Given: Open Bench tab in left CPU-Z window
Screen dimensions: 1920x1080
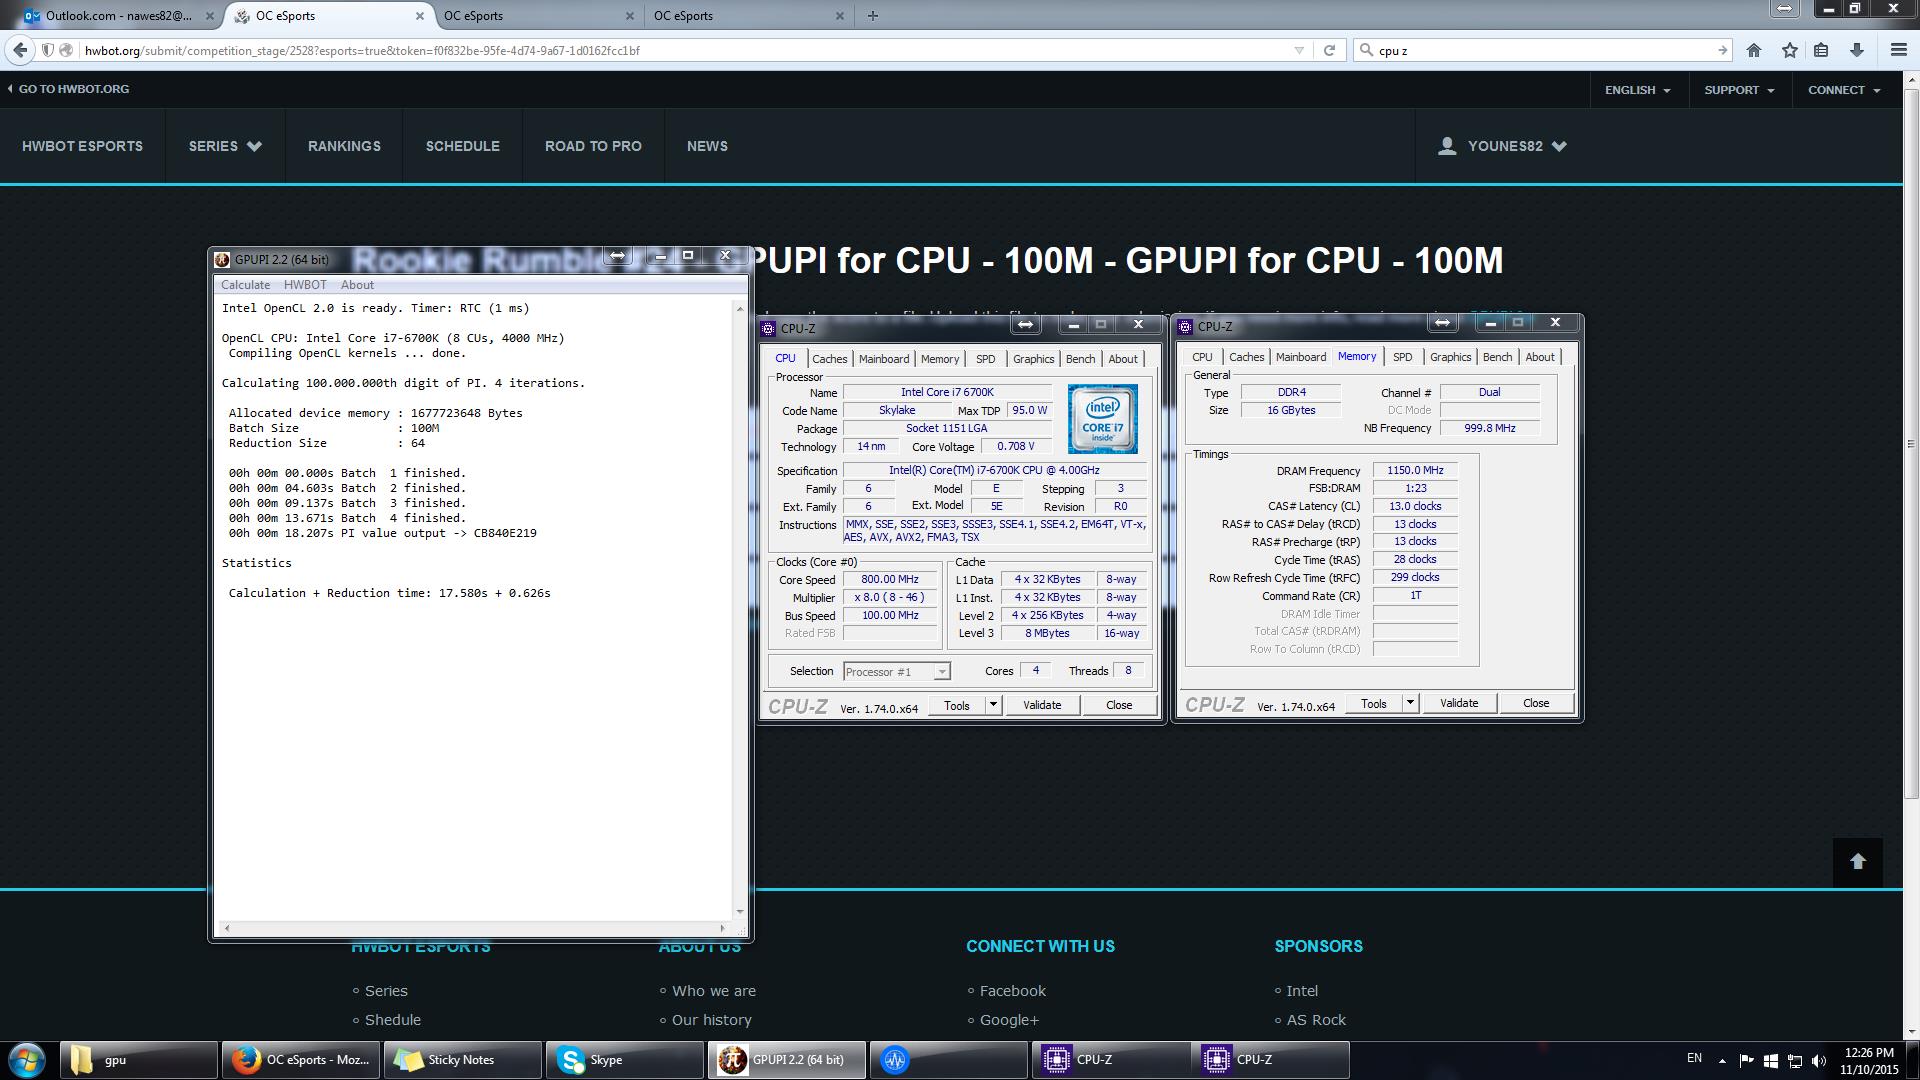Looking at the screenshot, I should click(x=1080, y=359).
